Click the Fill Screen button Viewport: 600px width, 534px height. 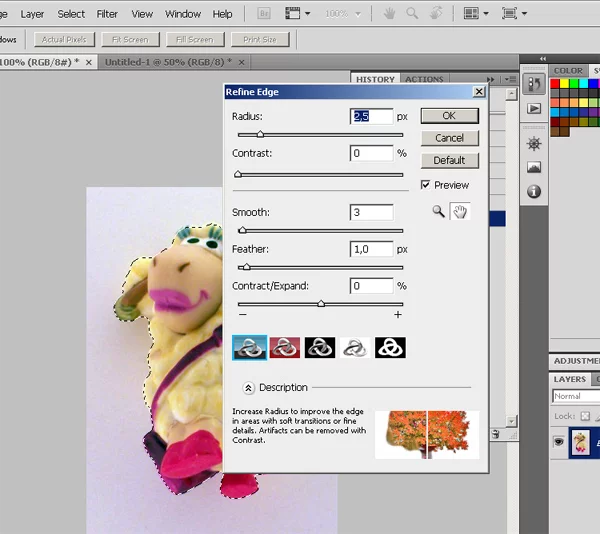pyautogui.click(x=195, y=39)
